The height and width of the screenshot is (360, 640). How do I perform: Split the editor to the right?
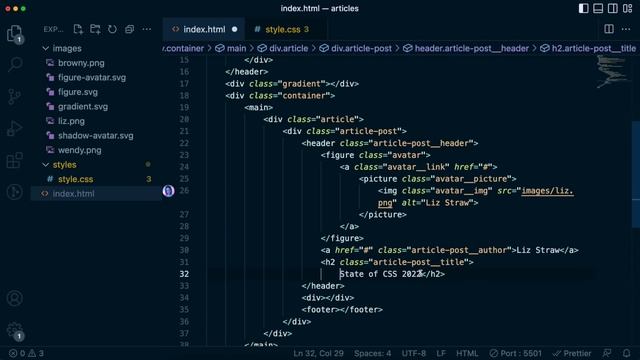coord(609,29)
